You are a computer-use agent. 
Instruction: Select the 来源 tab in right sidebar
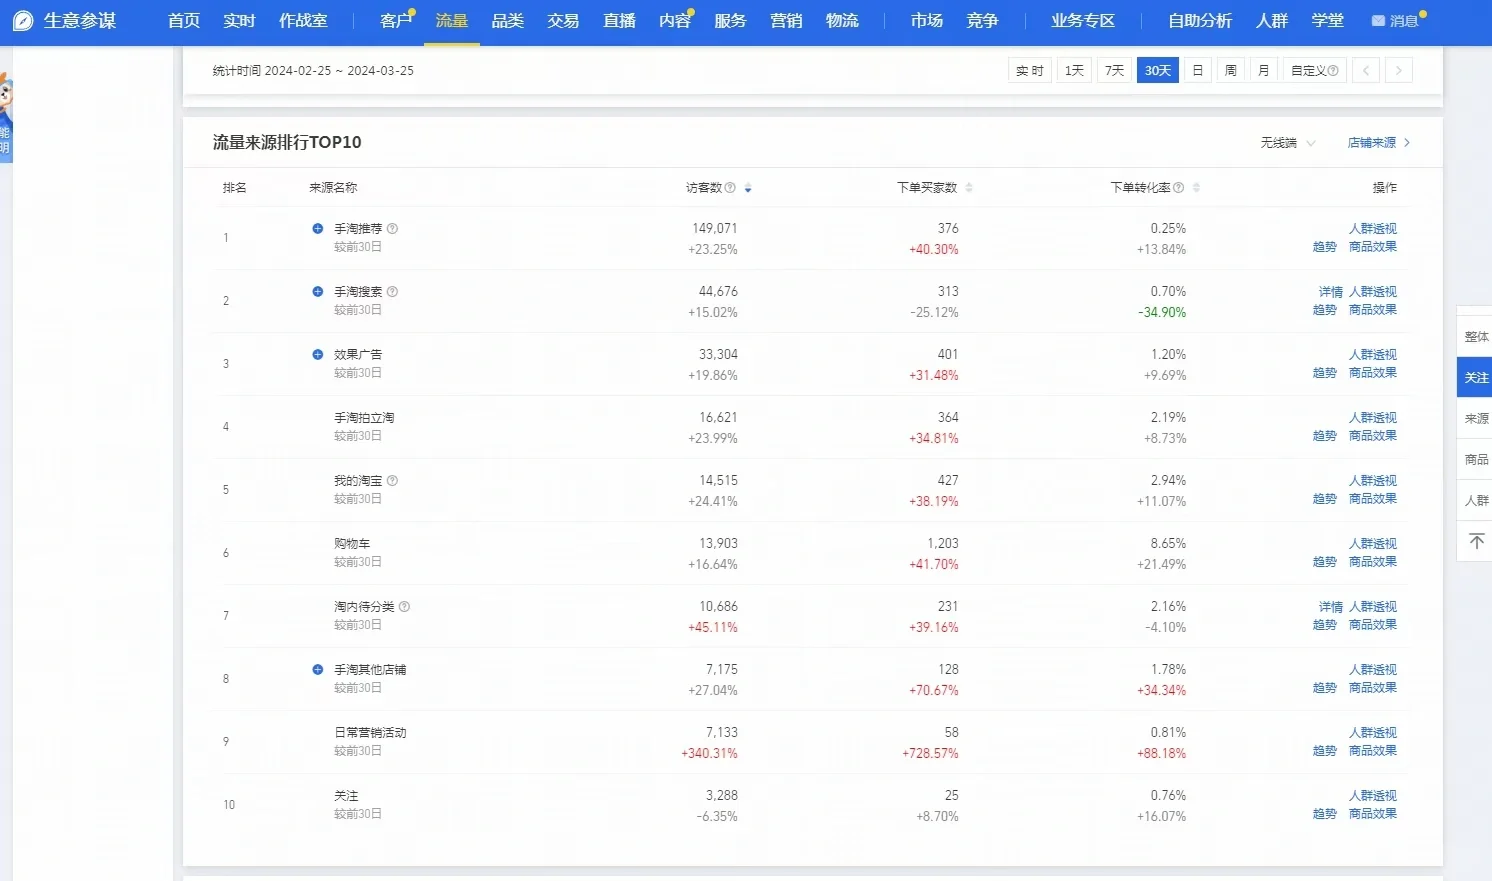pyautogui.click(x=1477, y=418)
